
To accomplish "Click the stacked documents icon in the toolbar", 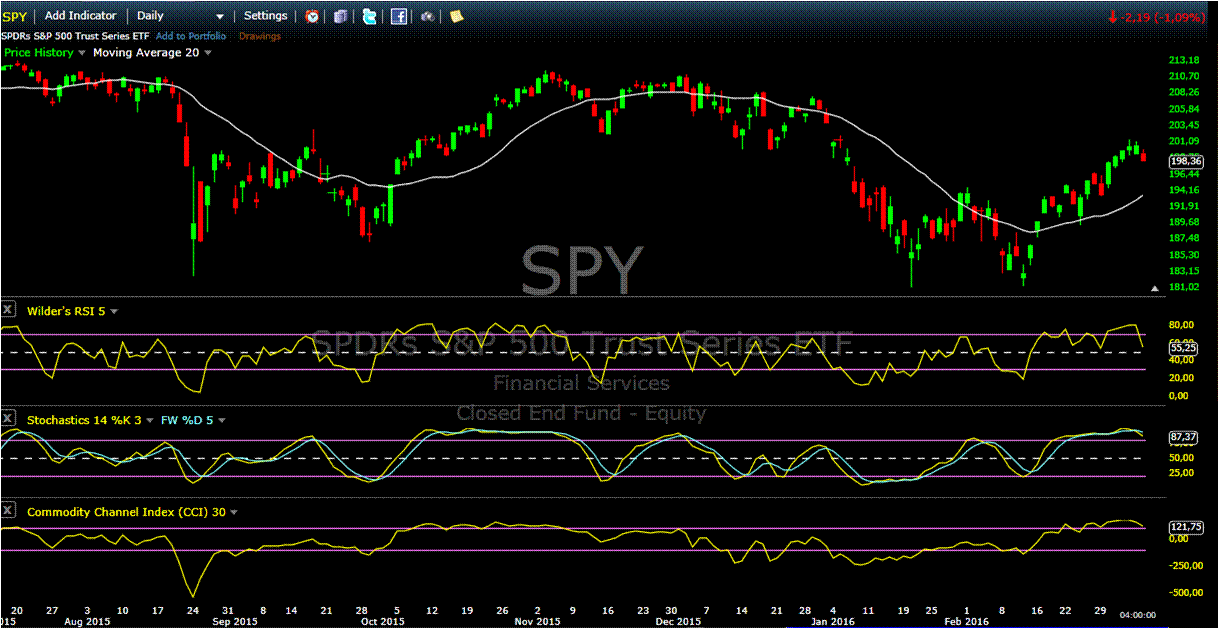I will point(342,16).
